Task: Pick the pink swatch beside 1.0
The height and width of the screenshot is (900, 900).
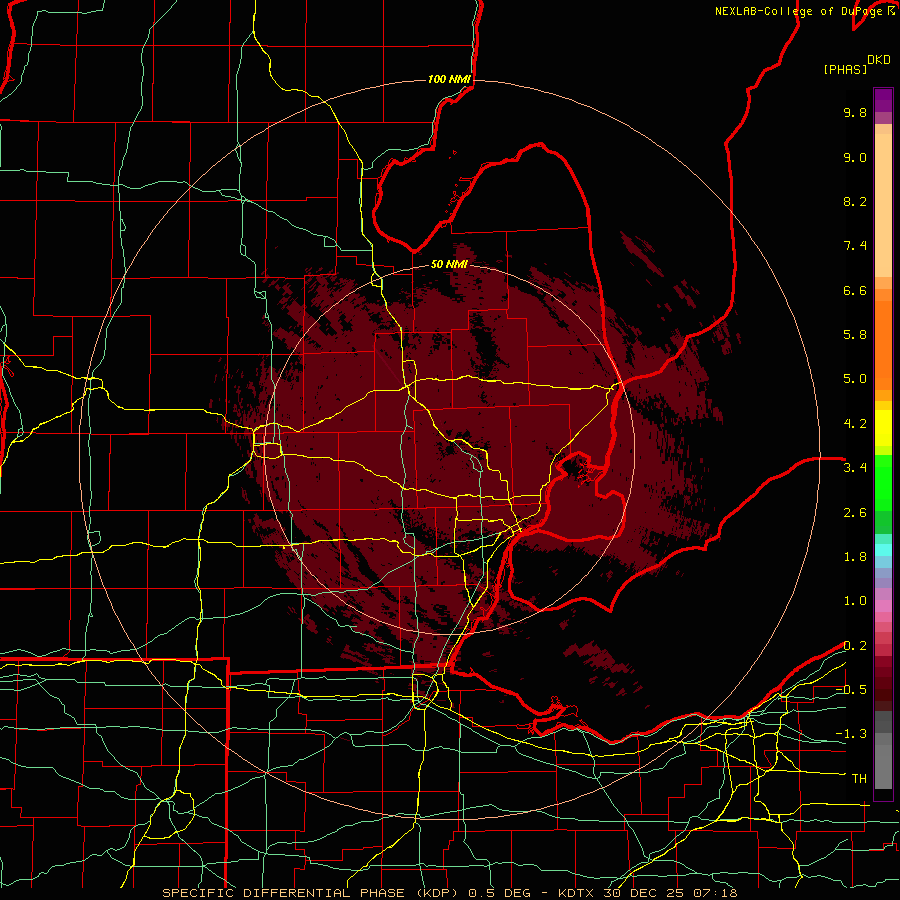Action: click(883, 606)
